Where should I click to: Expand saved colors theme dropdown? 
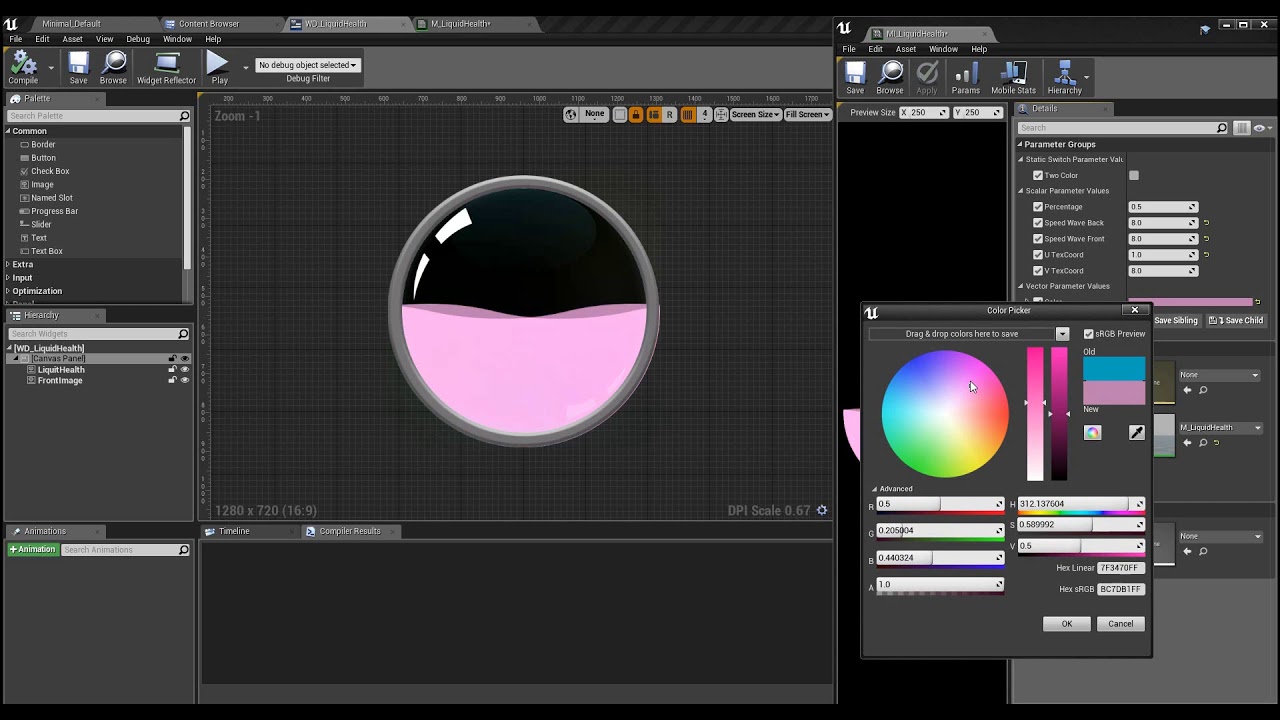[x=1062, y=334]
